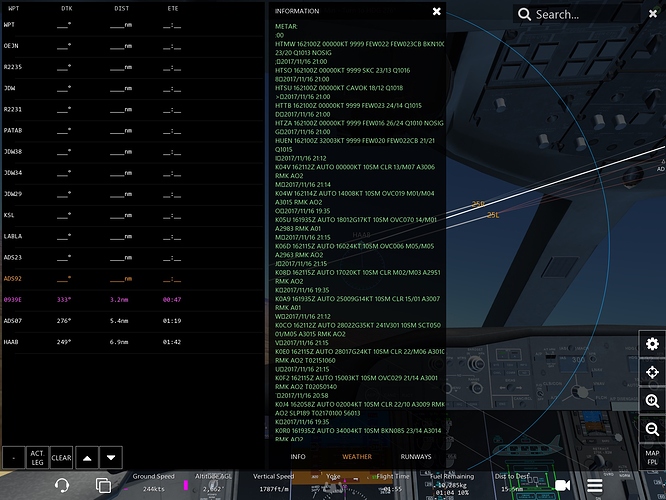
Task: Select destination HAAB in flight plan
Action: point(133,342)
